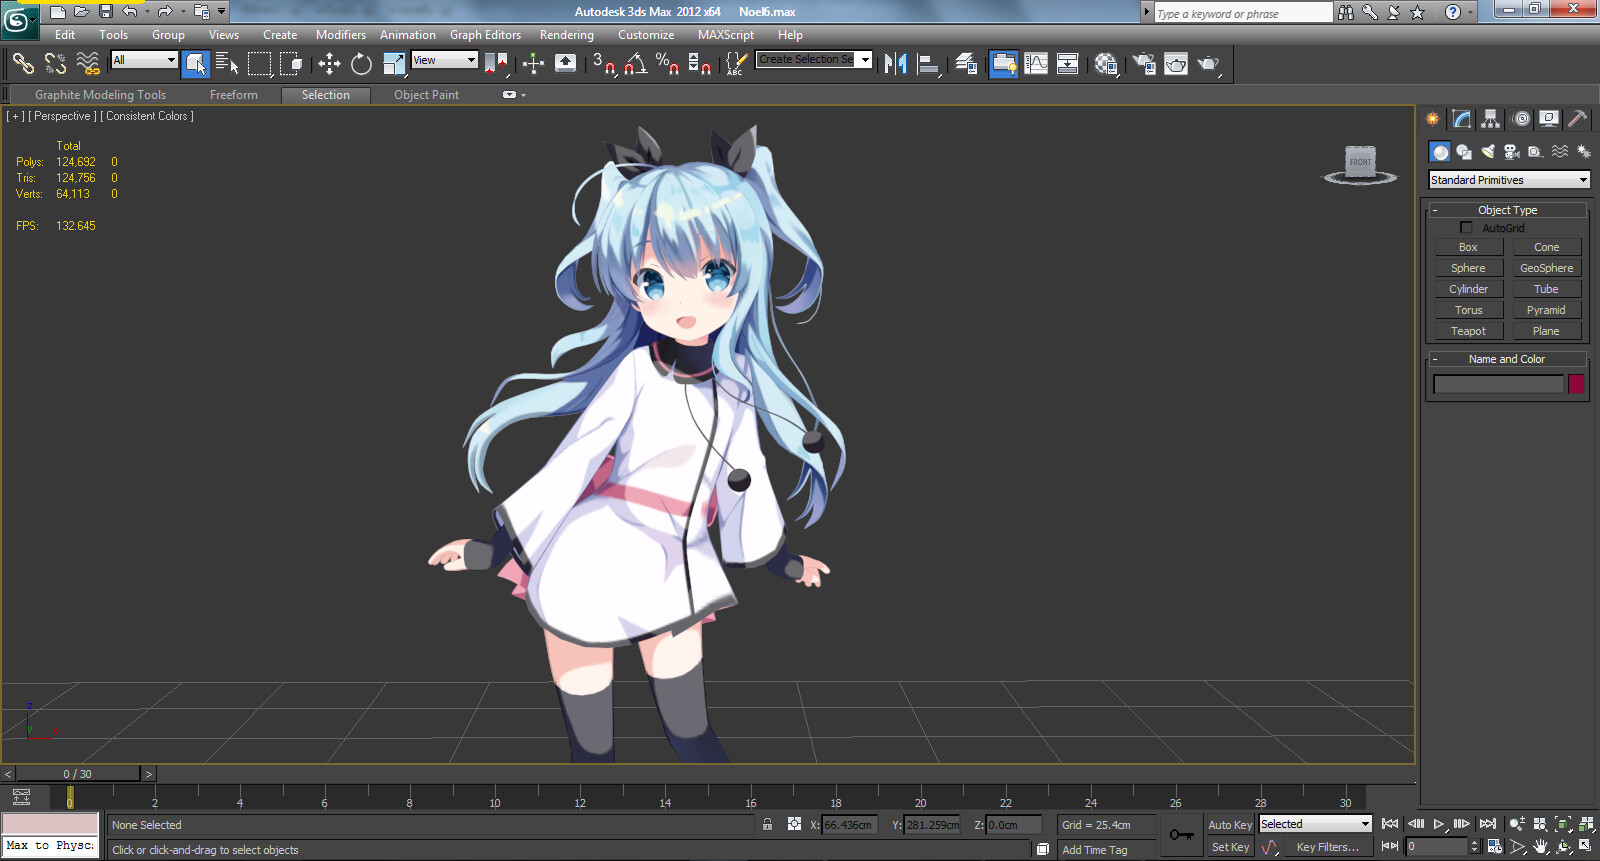Switch to Hierarchy command panel tab
This screenshot has width=1600, height=861.
(x=1491, y=119)
